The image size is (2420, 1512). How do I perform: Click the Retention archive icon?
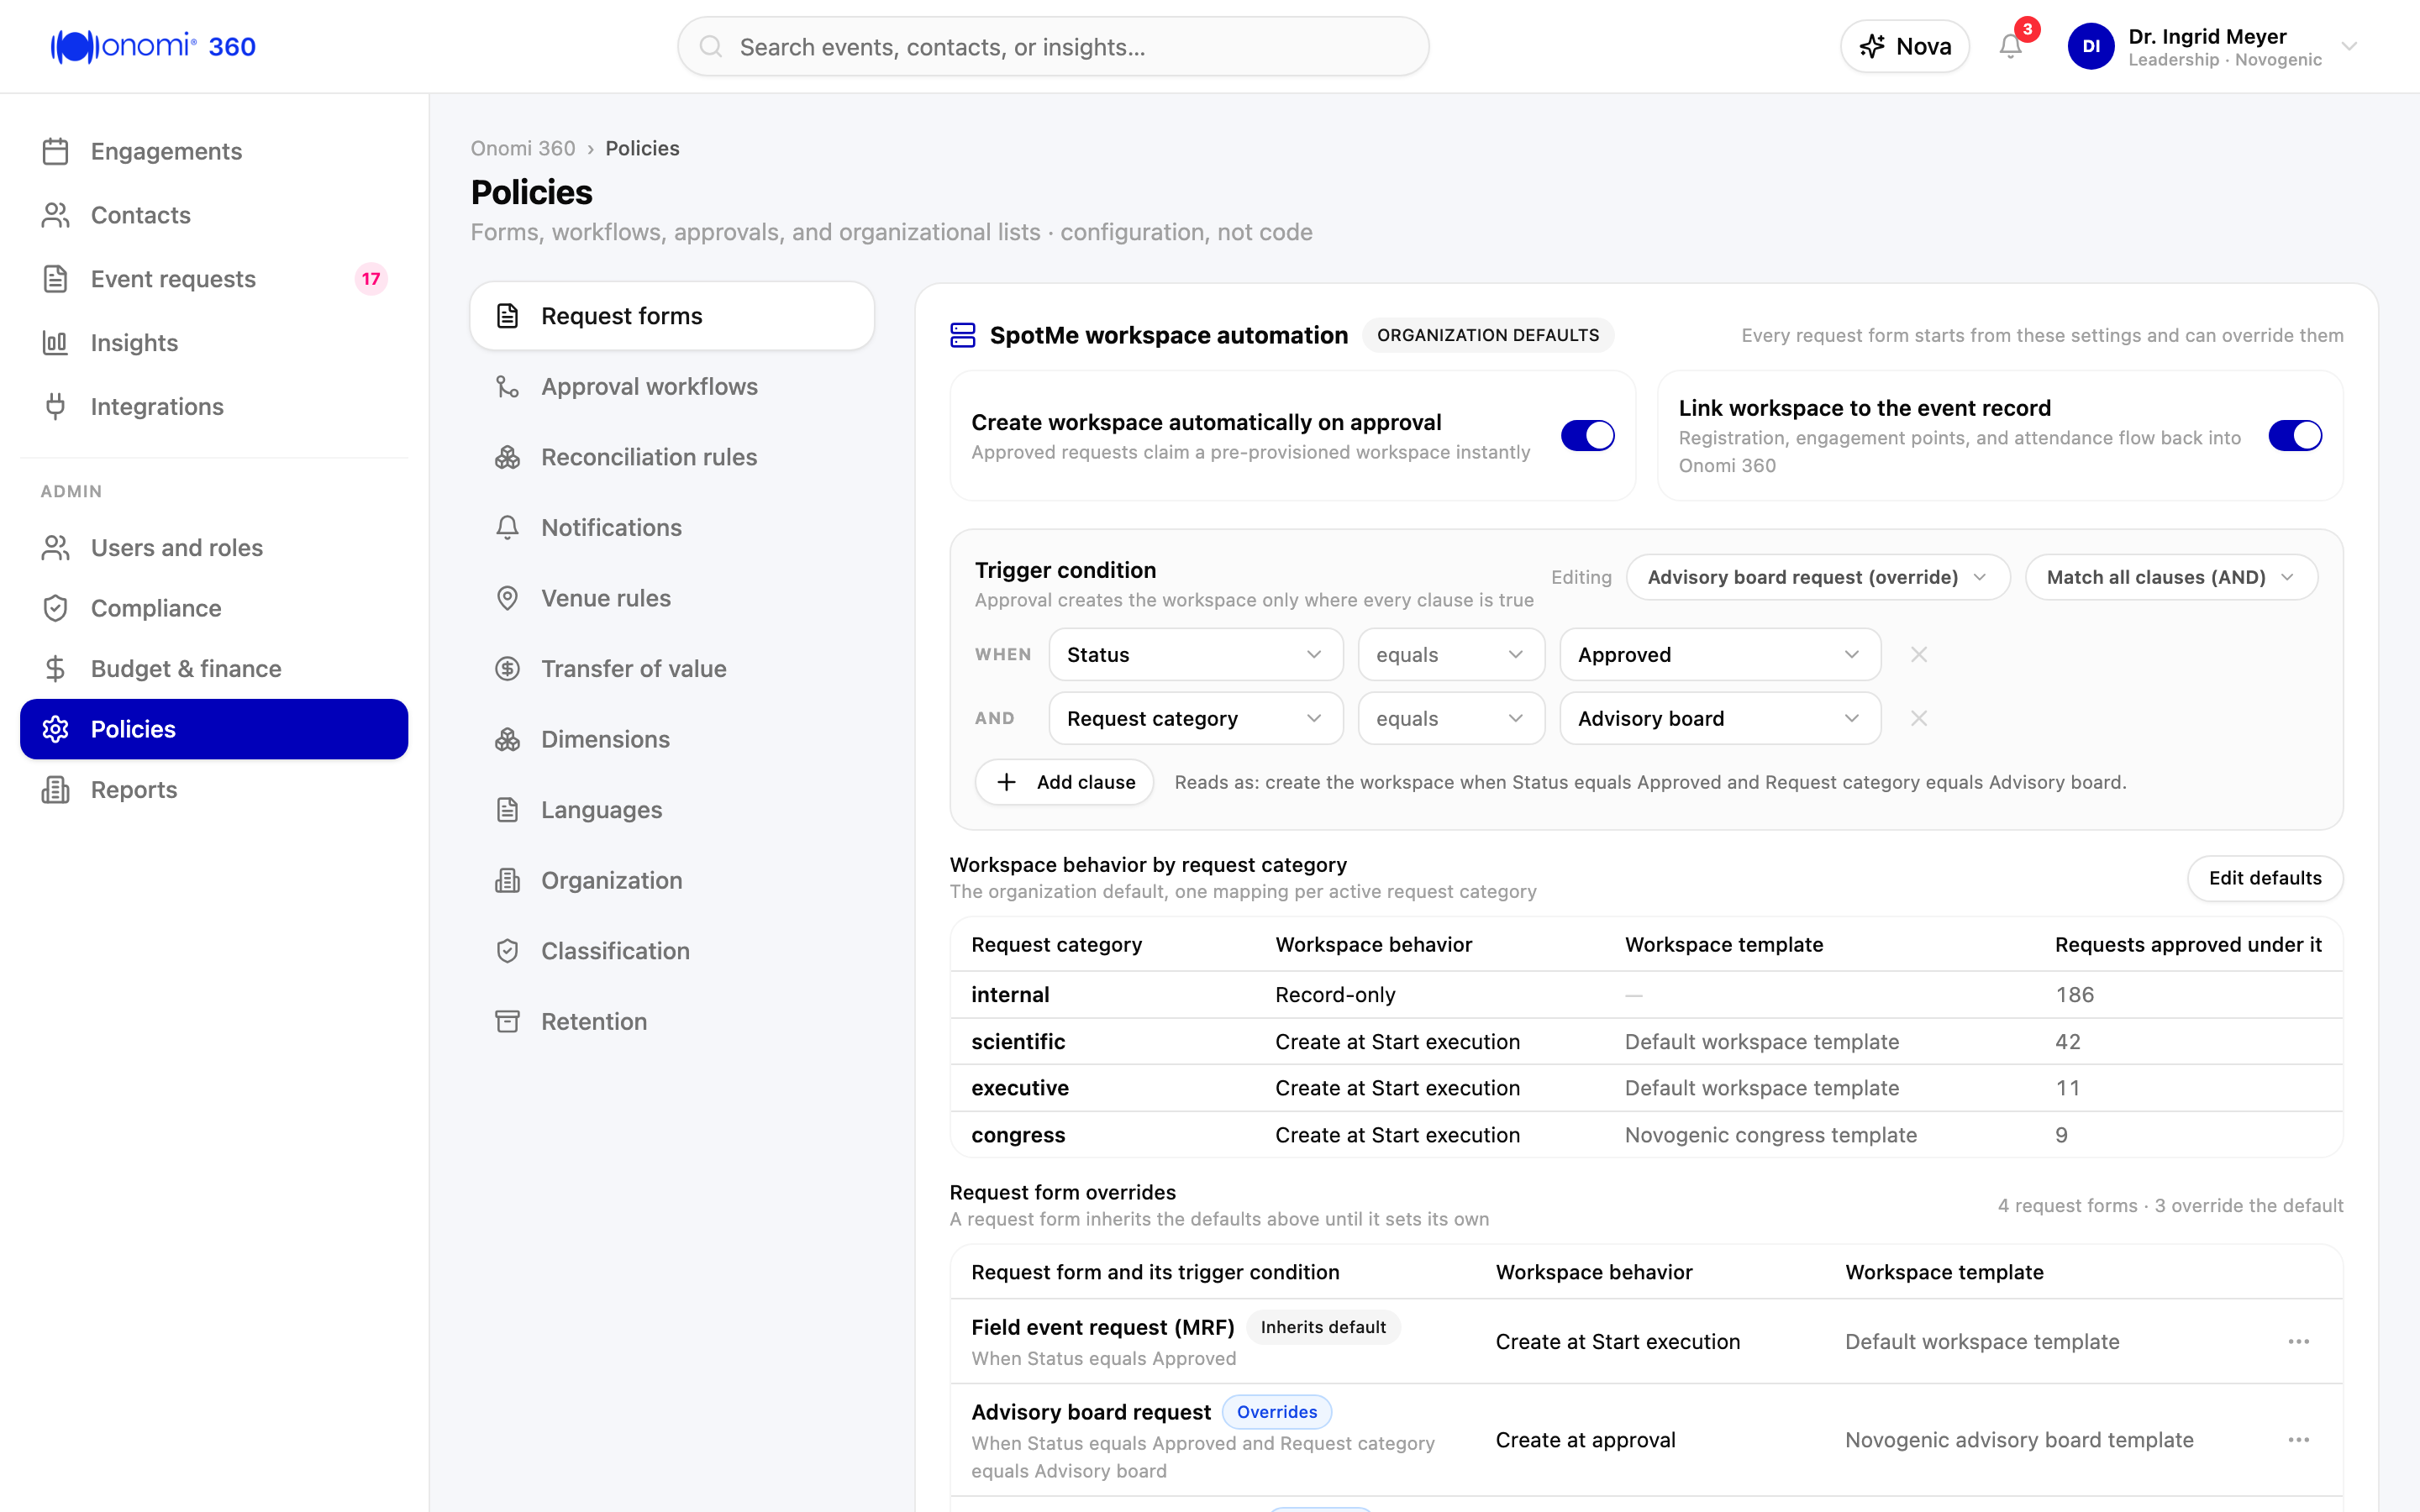point(507,1021)
